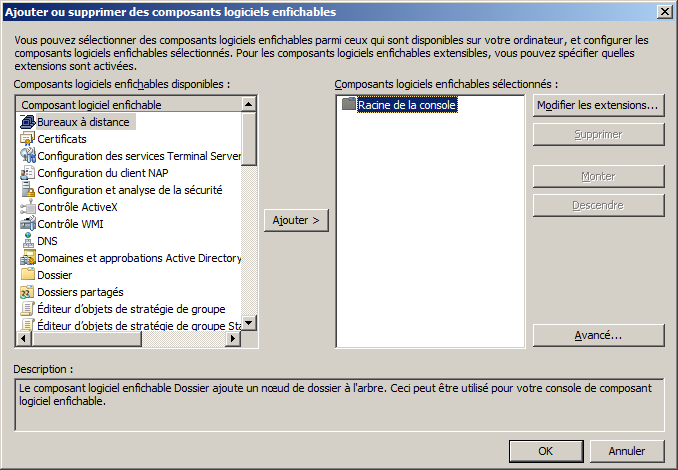The height and width of the screenshot is (470, 678).
Task: Select Domaines et approbations Active Directory
Action: [139, 258]
